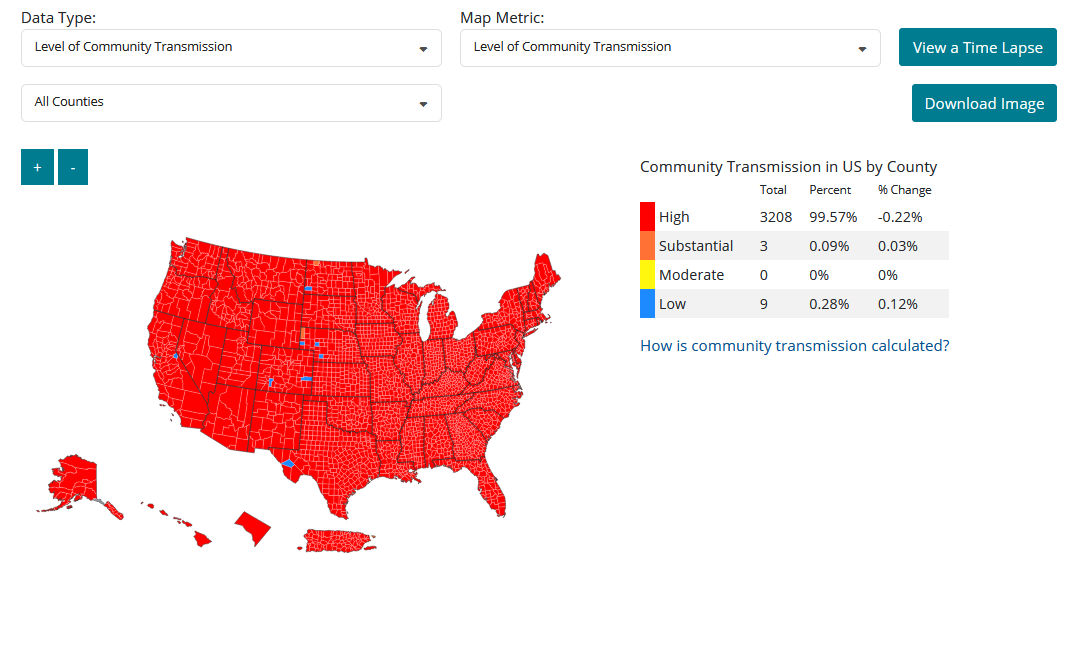Open the Map Metric dropdown
Screen dimensions: 1068x649
[670, 48]
